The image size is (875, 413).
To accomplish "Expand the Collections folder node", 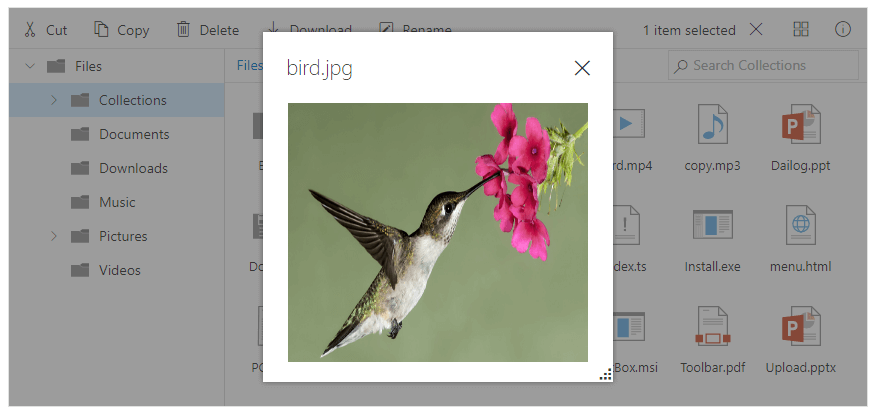I will (54, 100).
